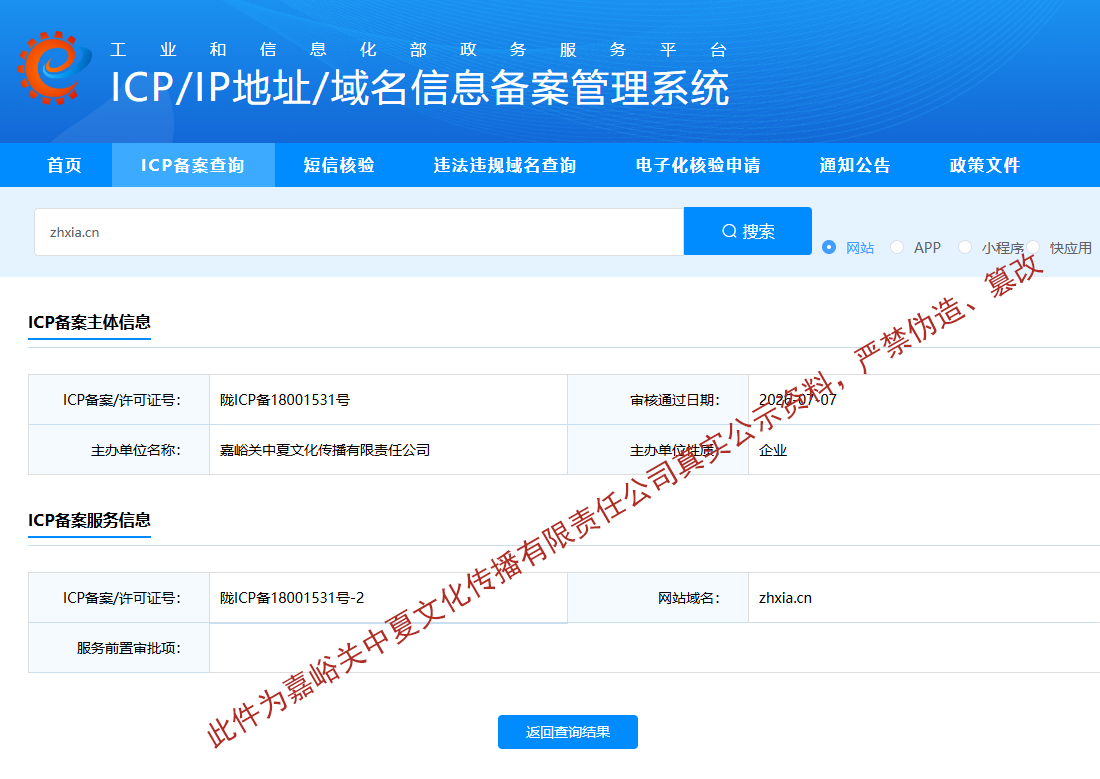This screenshot has height=779, width=1100.
Task: Select the 网站 radio button
Action: [829, 247]
